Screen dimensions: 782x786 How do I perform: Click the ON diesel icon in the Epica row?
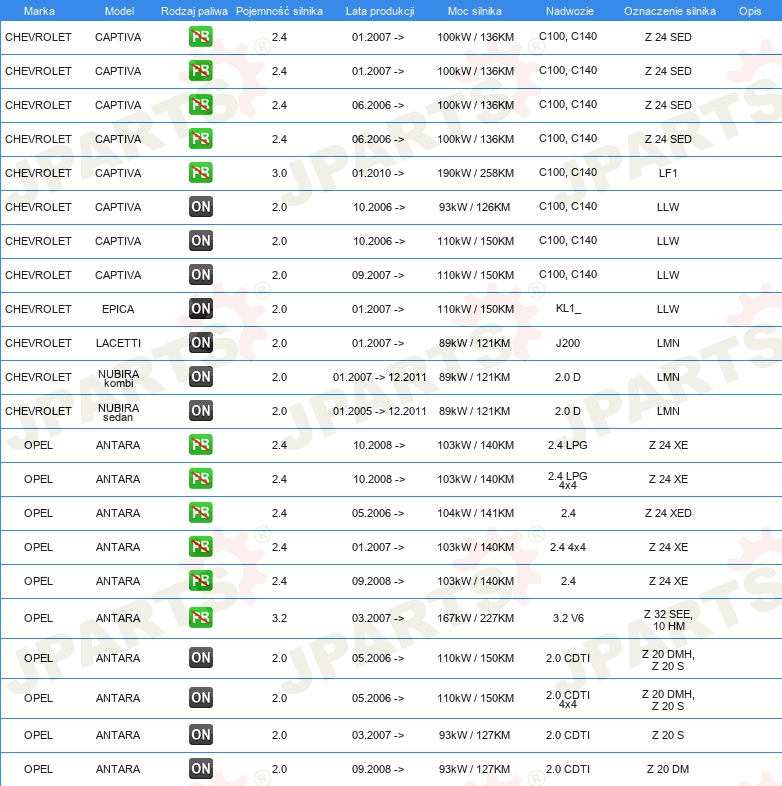(201, 309)
